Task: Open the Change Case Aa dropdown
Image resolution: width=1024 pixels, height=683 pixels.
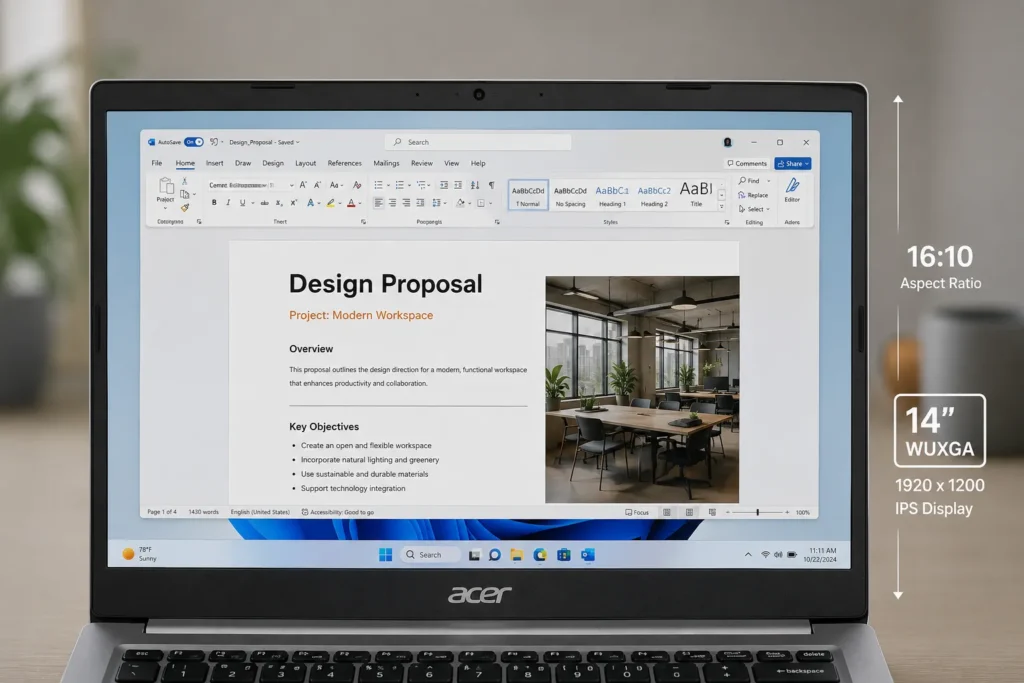Action: 336,185
